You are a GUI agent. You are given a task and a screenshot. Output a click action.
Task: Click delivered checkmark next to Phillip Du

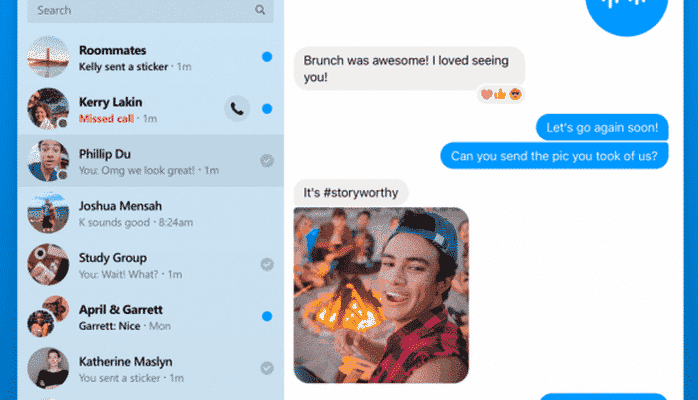click(x=267, y=161)
